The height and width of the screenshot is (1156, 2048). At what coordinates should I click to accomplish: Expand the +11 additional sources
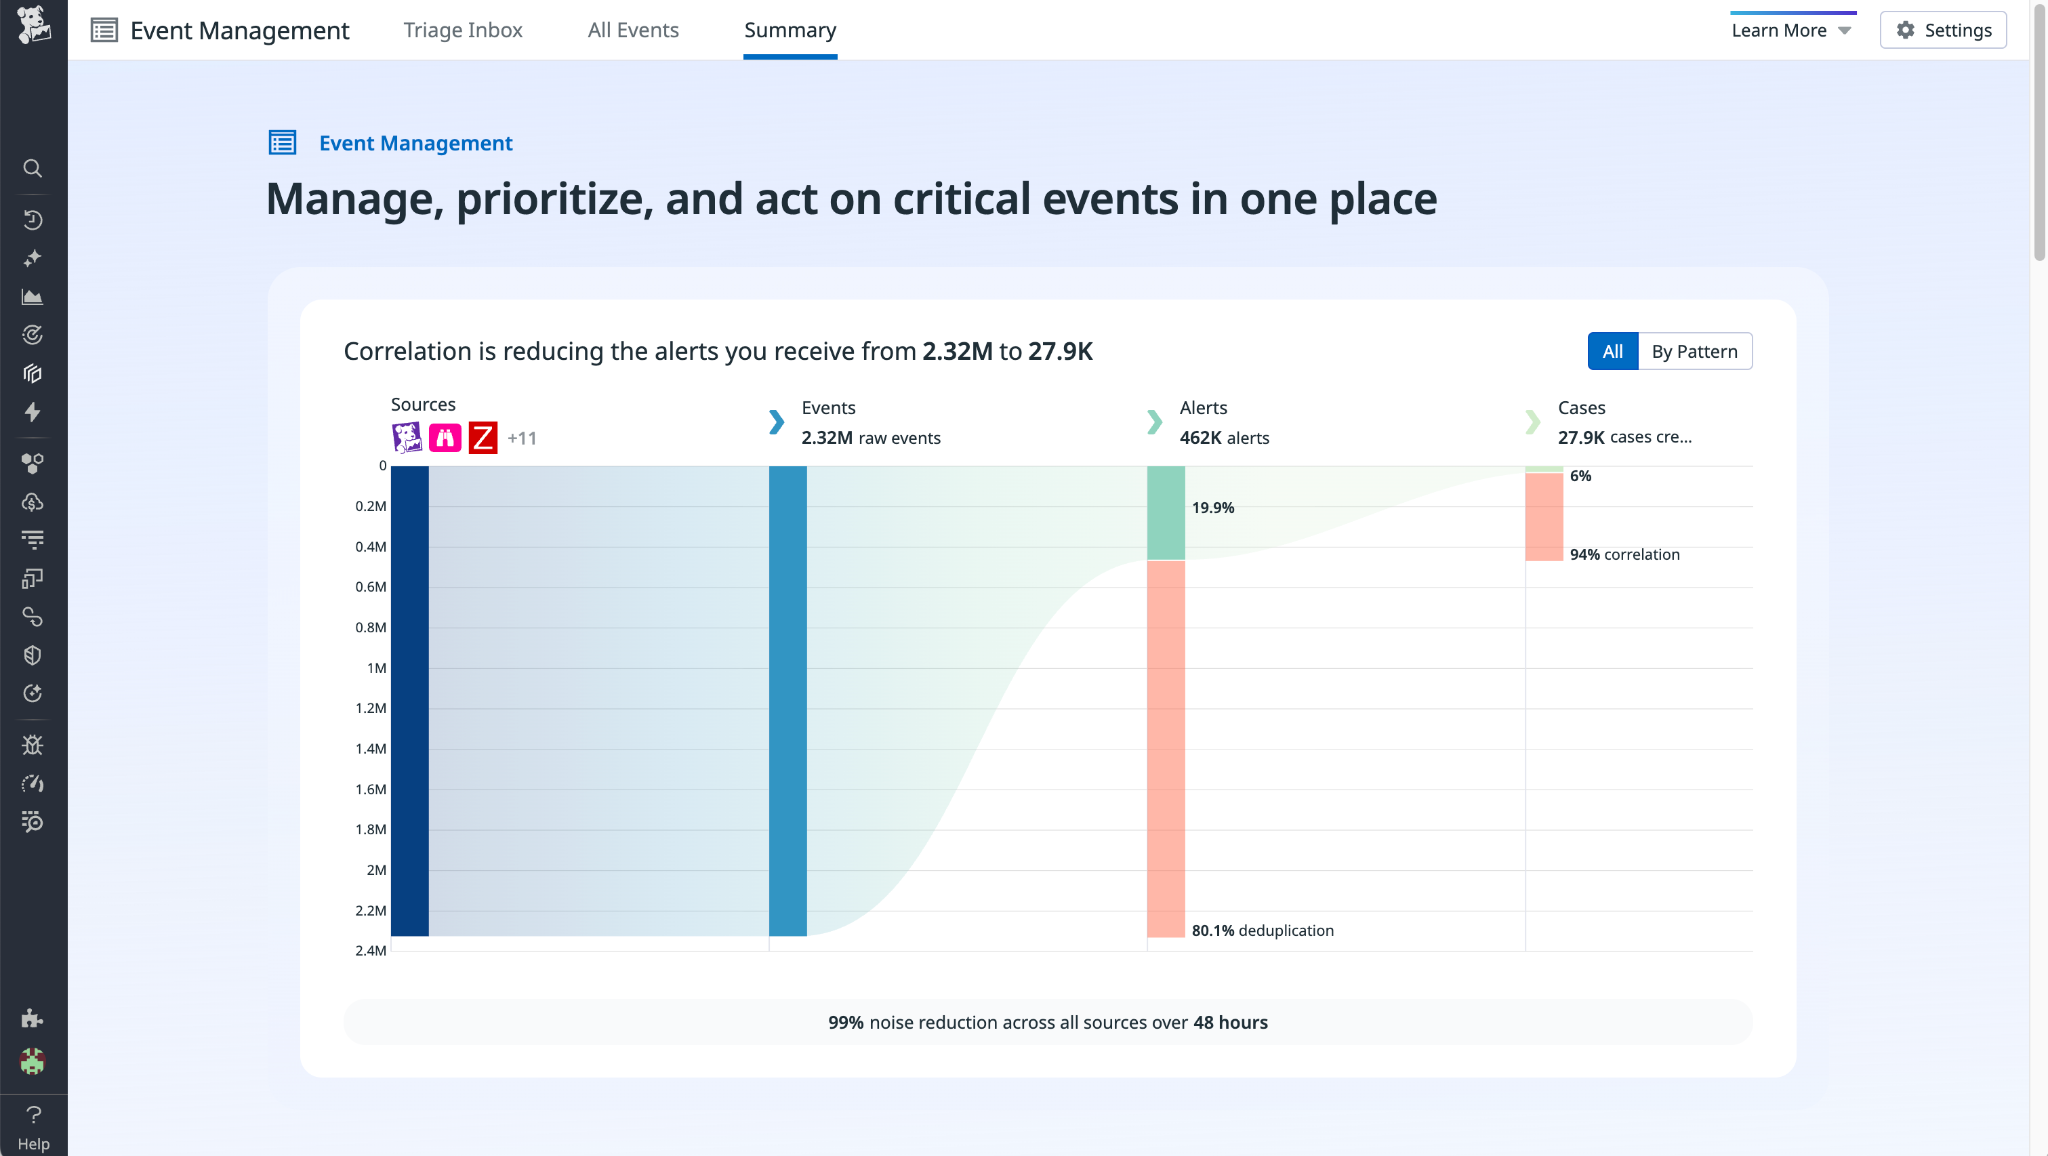pos(522,437)
